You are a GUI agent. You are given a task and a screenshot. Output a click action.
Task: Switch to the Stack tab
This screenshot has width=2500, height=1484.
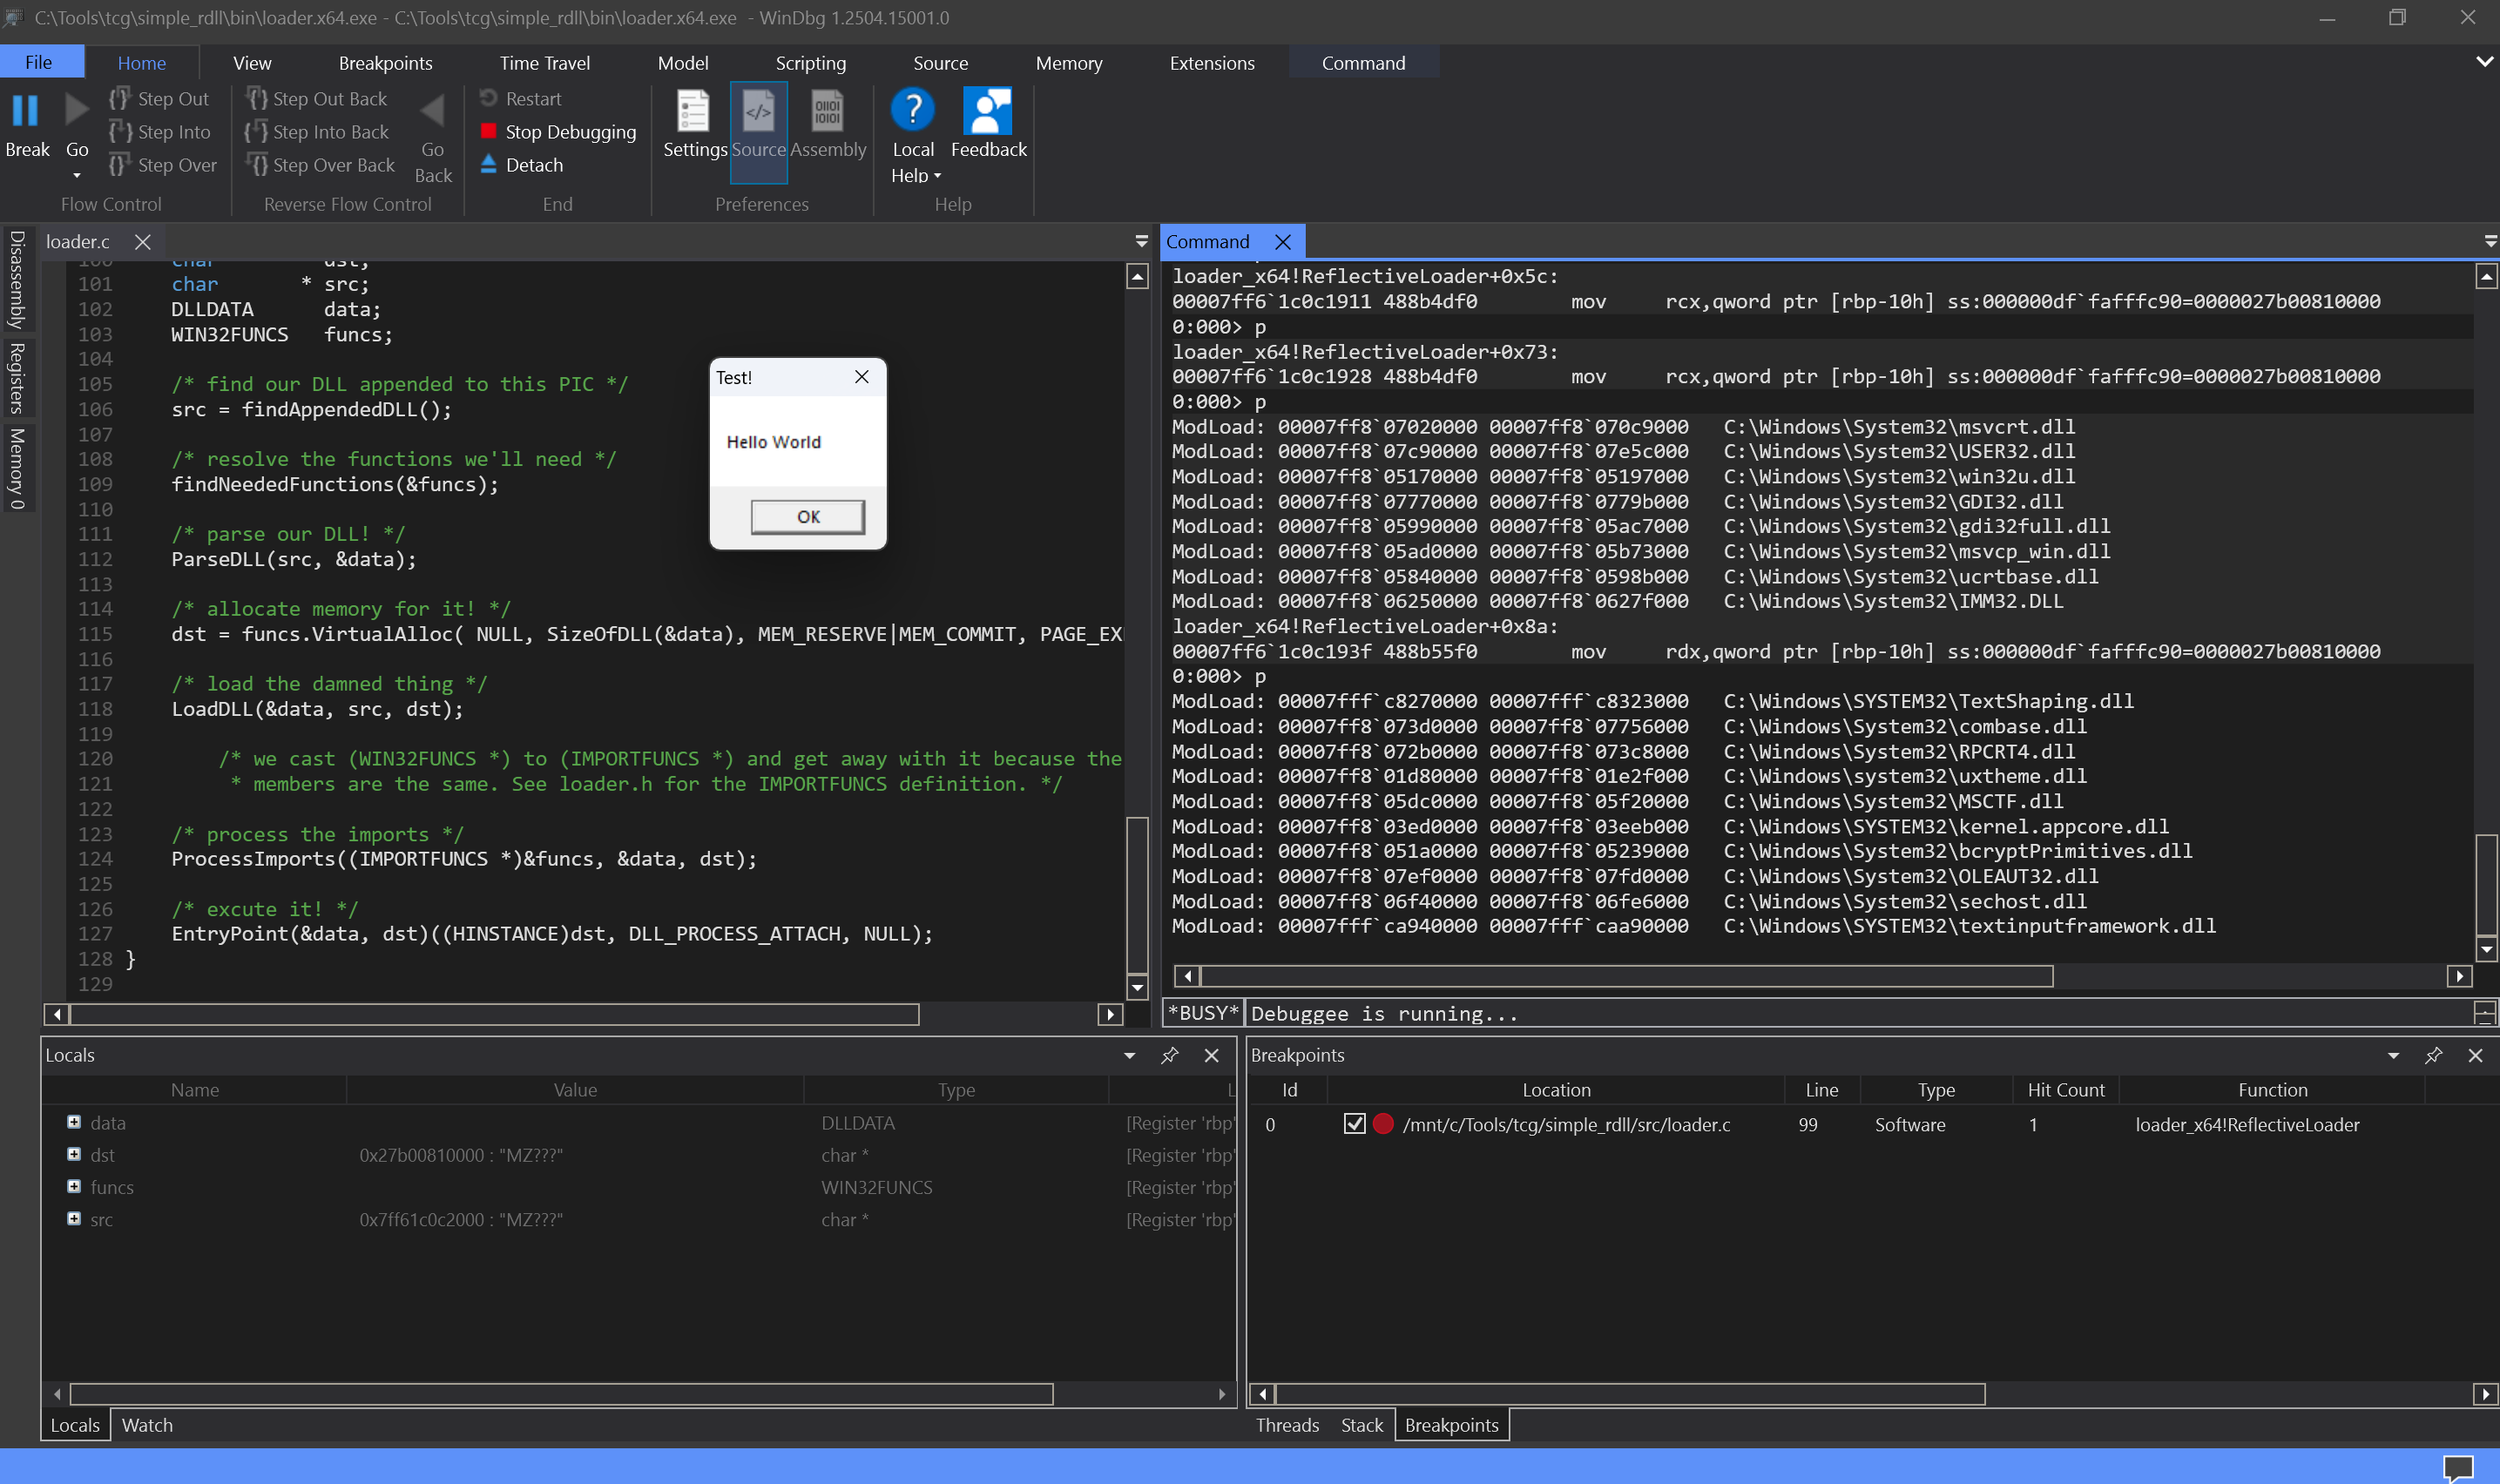[x=1361, y=1425]
